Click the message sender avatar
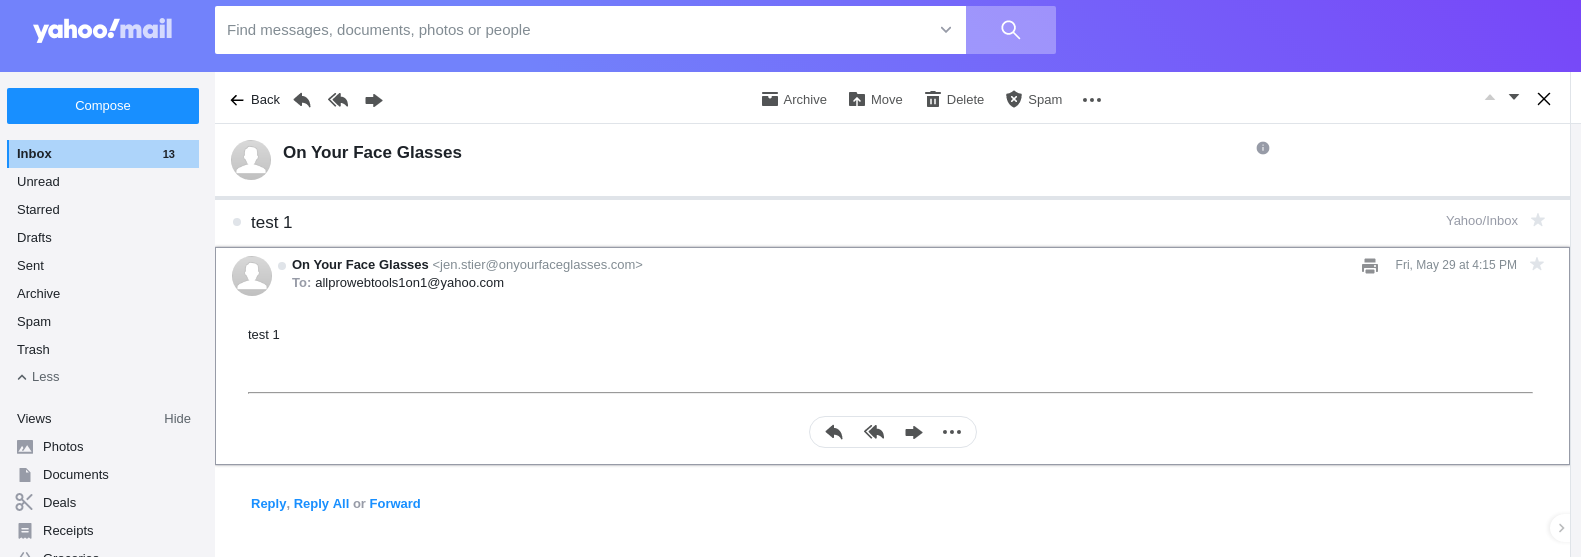This screenshot has width=1581, height=557. (x=252, y=276)
